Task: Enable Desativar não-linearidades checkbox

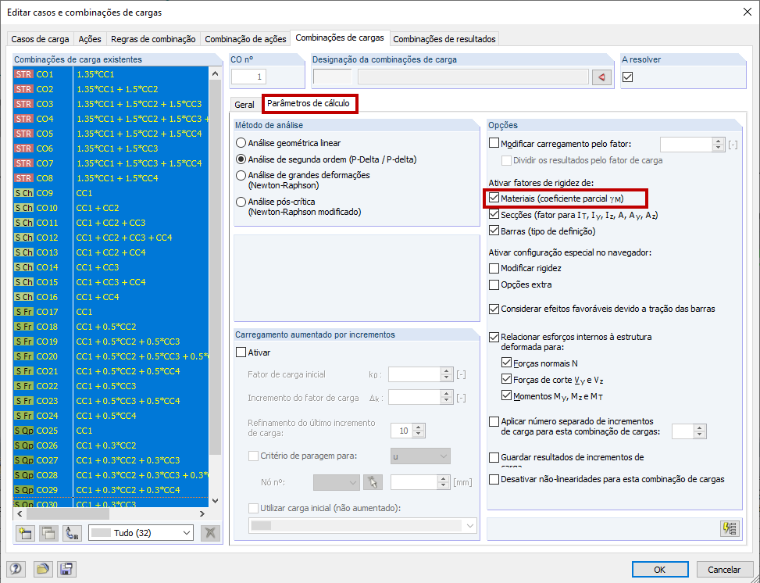Action: point(494,479)
